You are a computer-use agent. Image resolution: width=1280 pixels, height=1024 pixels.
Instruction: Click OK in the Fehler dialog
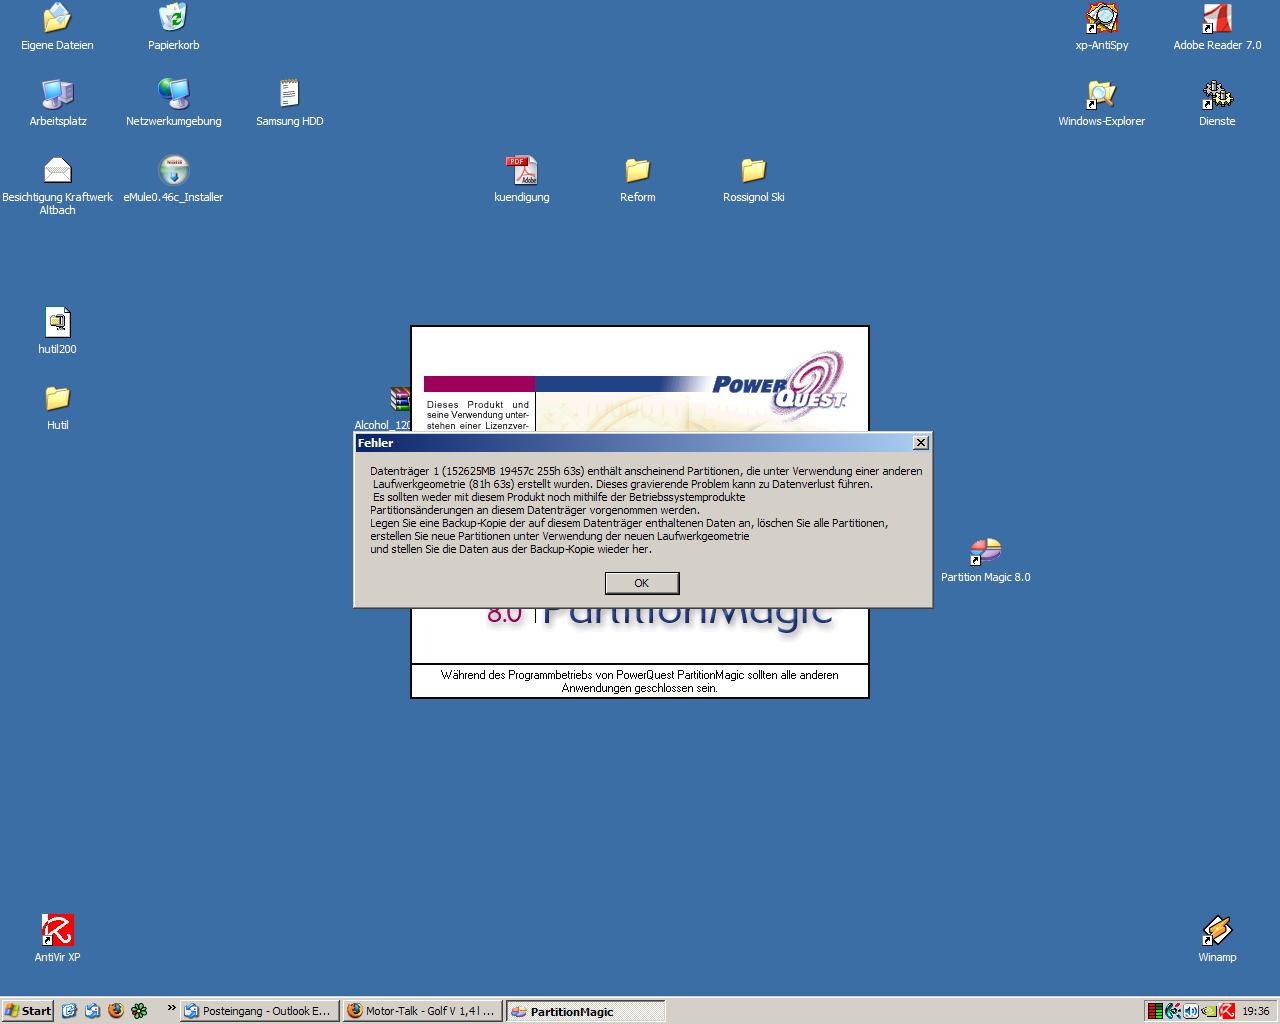point(641,583)
